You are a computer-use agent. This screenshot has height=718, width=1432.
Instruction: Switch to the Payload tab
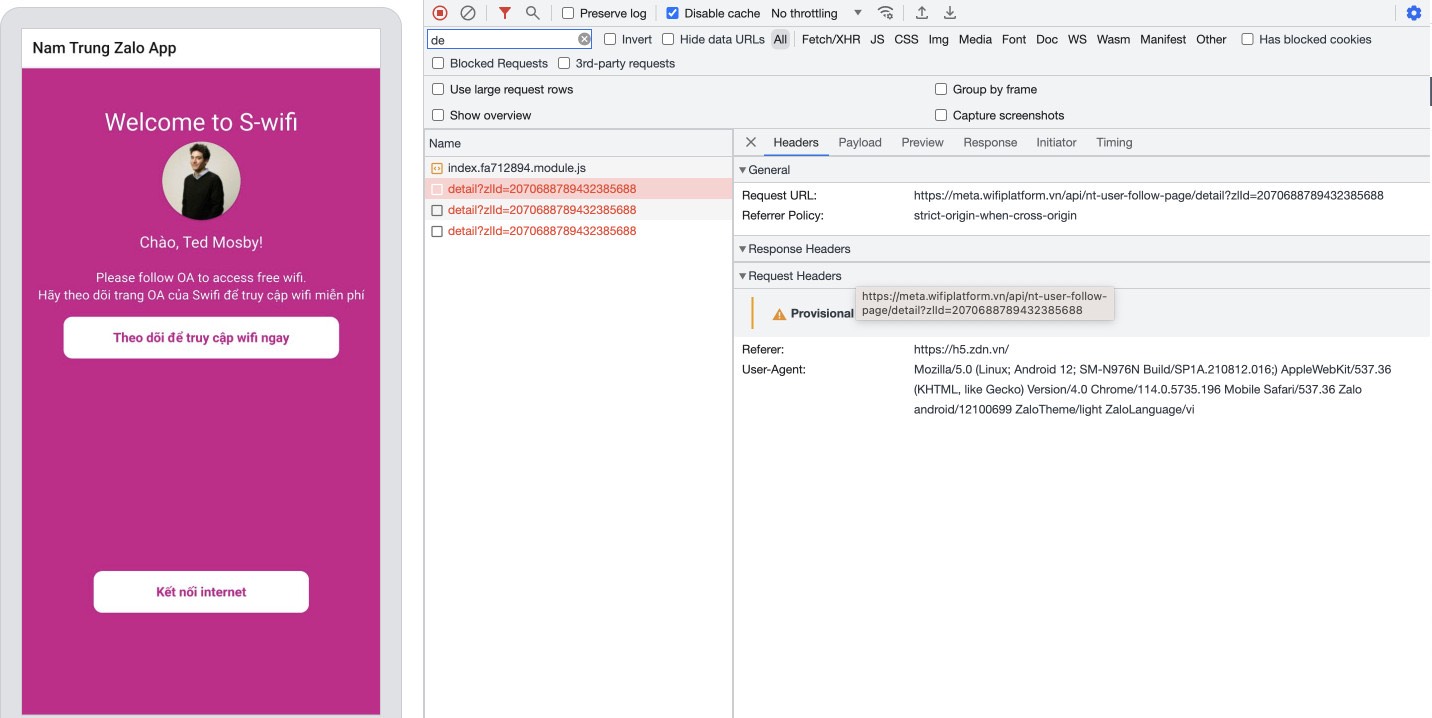860,142
